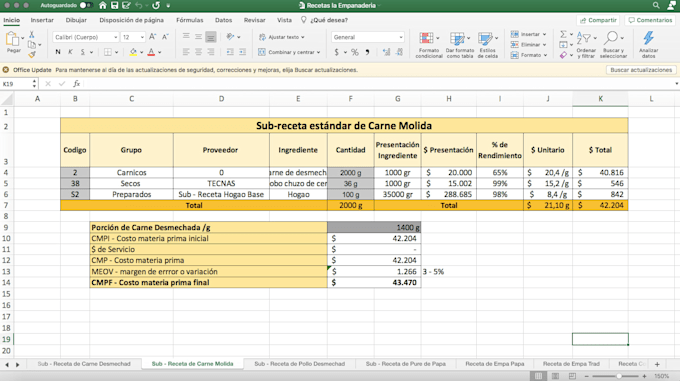Viewport: 680px width, 381px height.
Task: Dismiss the Office Update notification
Action: pos(6,70)
